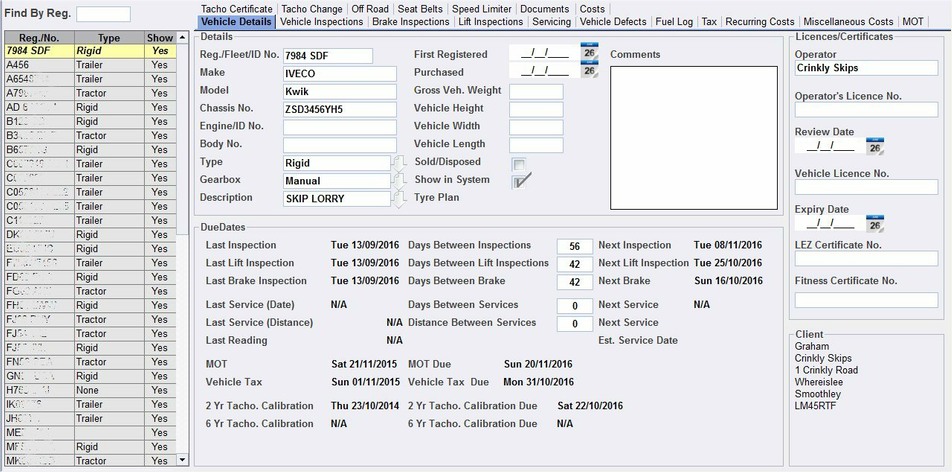The image size is (952, 472).
Task: Click the Vehicle Height field
Action: tap(536, 110)
